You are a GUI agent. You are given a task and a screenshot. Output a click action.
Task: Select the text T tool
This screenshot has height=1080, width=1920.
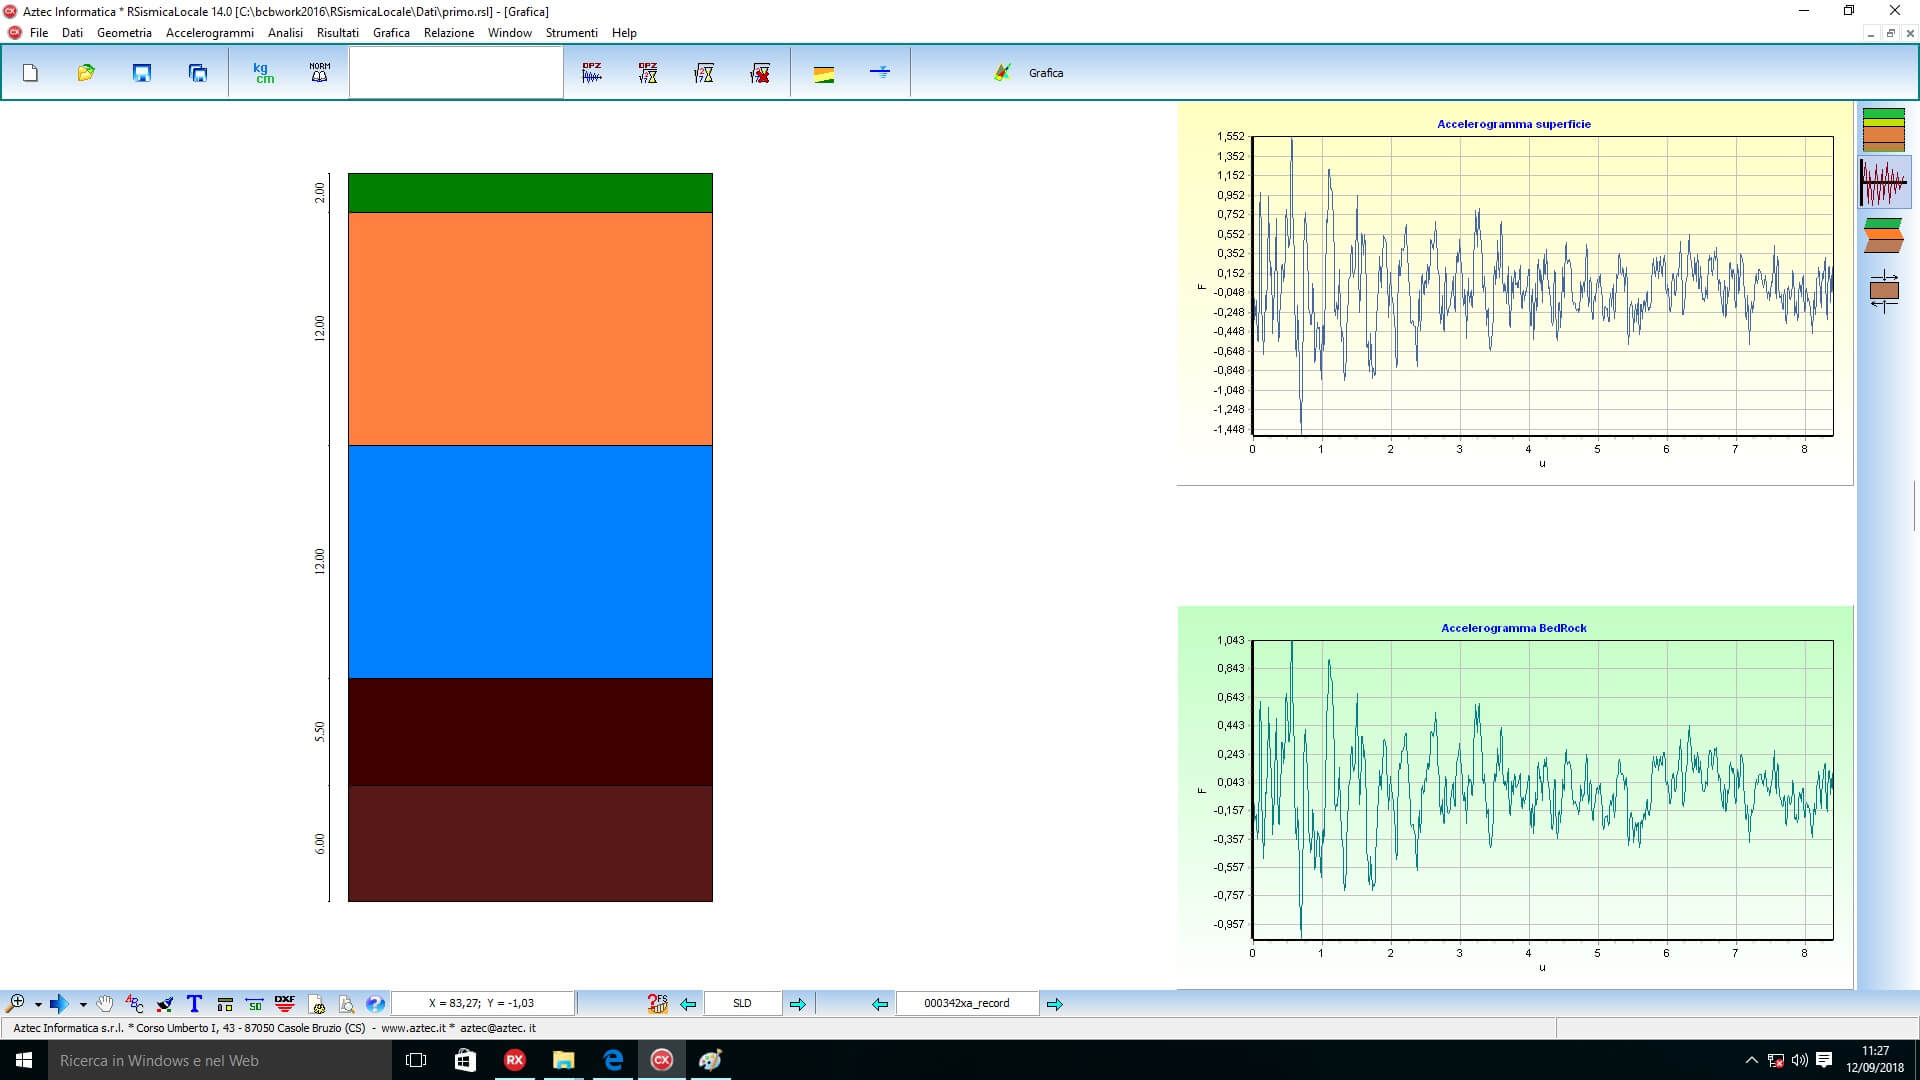[194, 1003]
